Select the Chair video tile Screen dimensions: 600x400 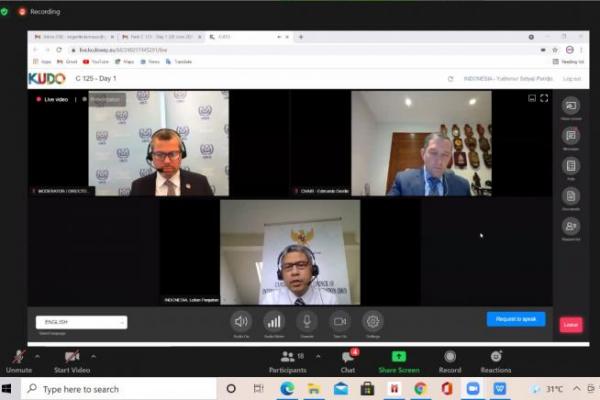pyautogui.click(x=421, y=143)
